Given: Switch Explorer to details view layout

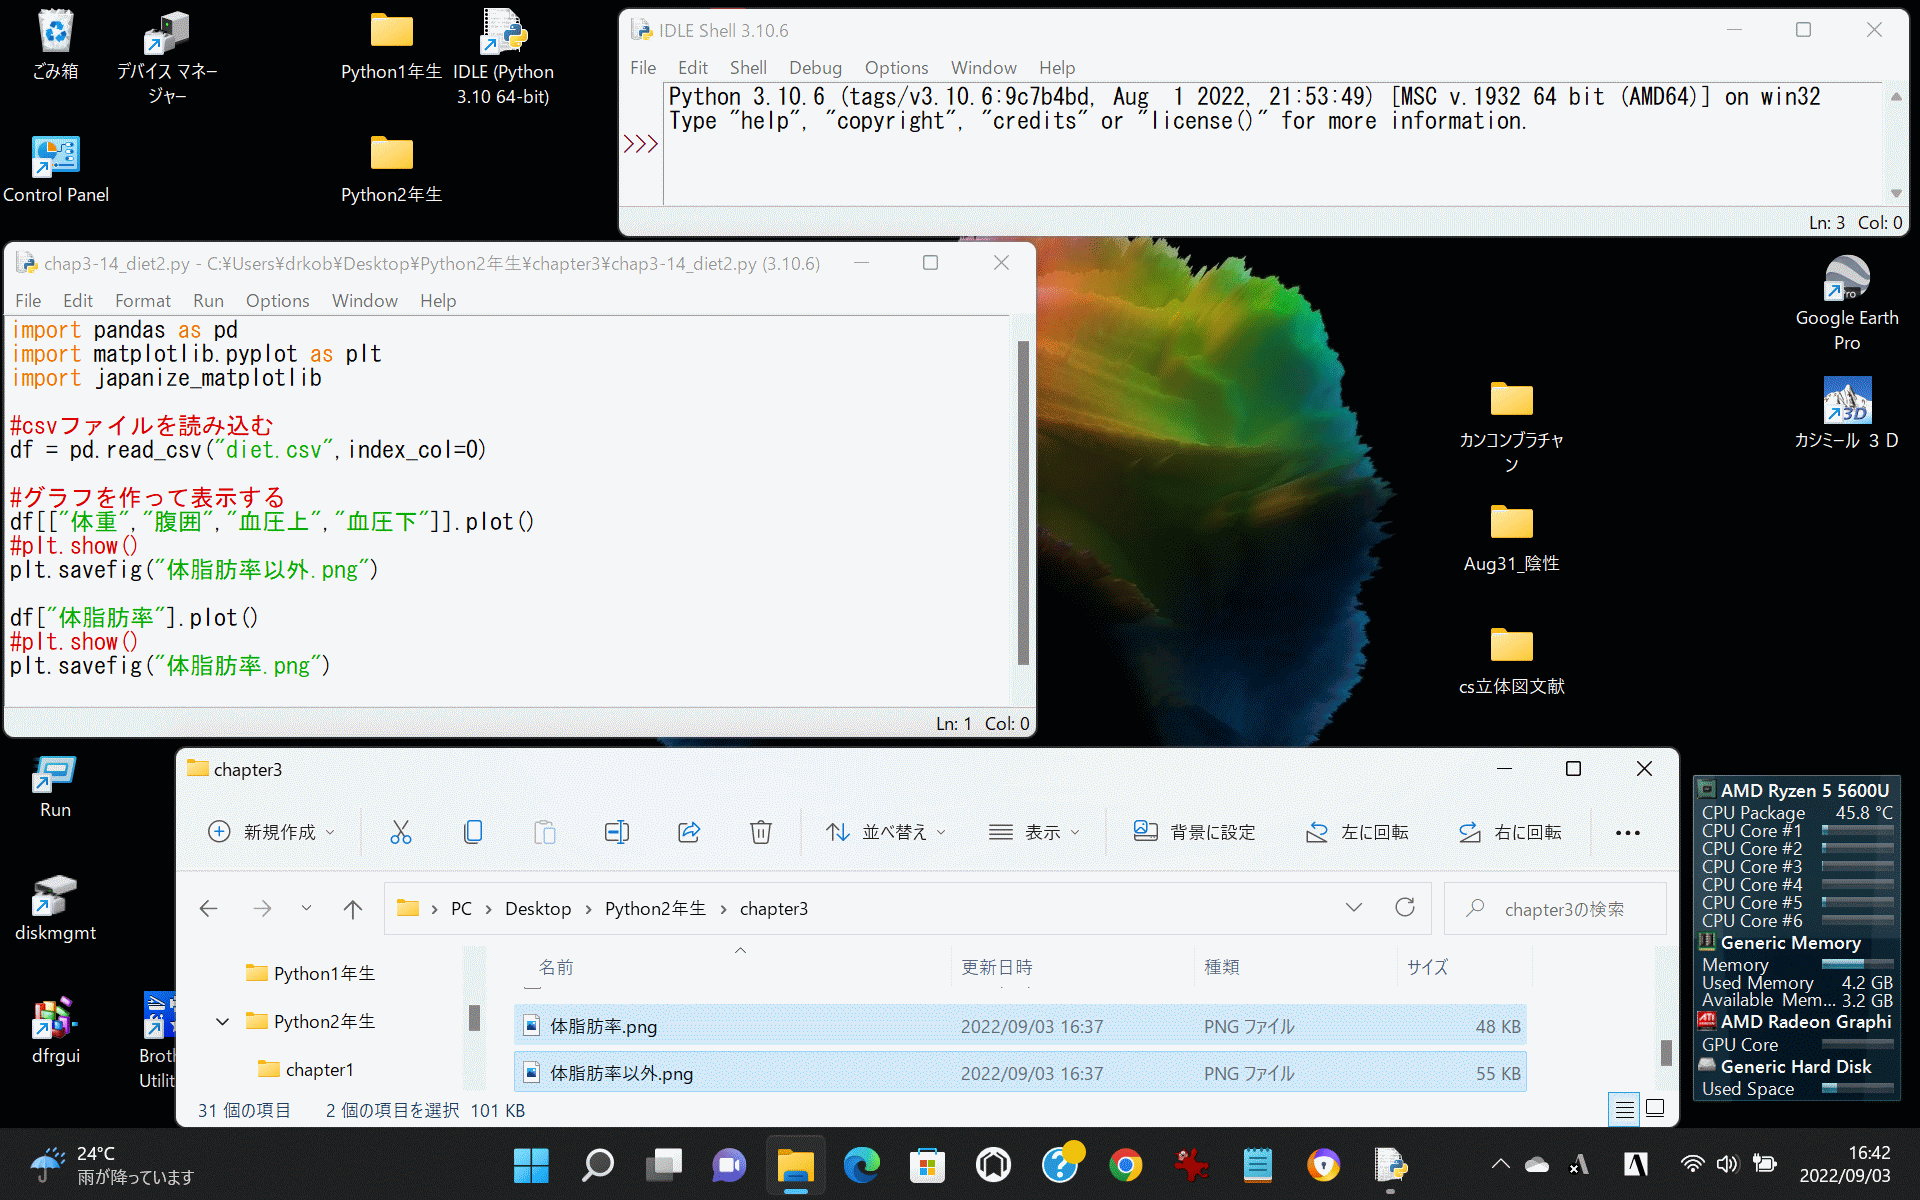Looking at the screenshot, I should (x=1624, y=1109).
